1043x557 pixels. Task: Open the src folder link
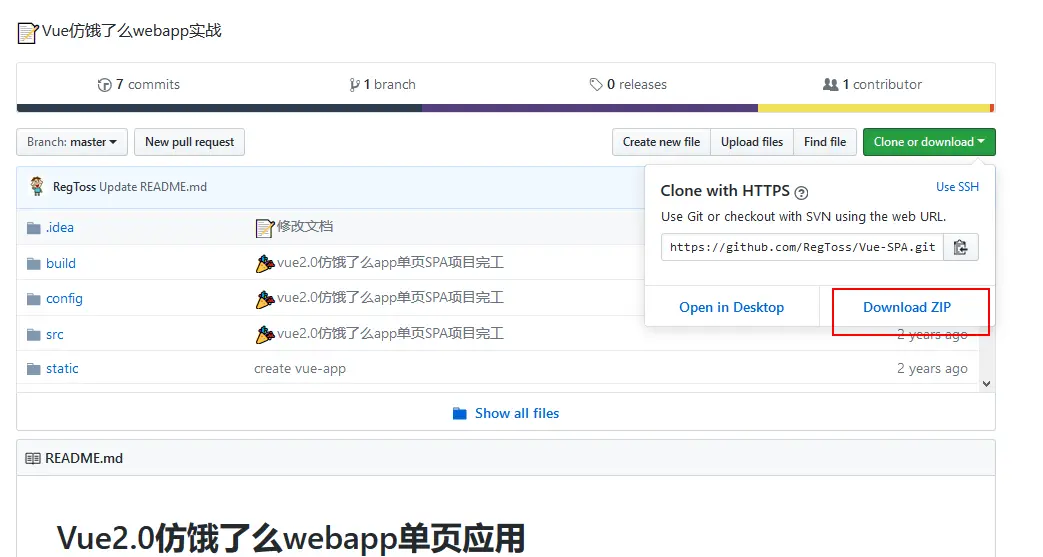coord(55,335)
